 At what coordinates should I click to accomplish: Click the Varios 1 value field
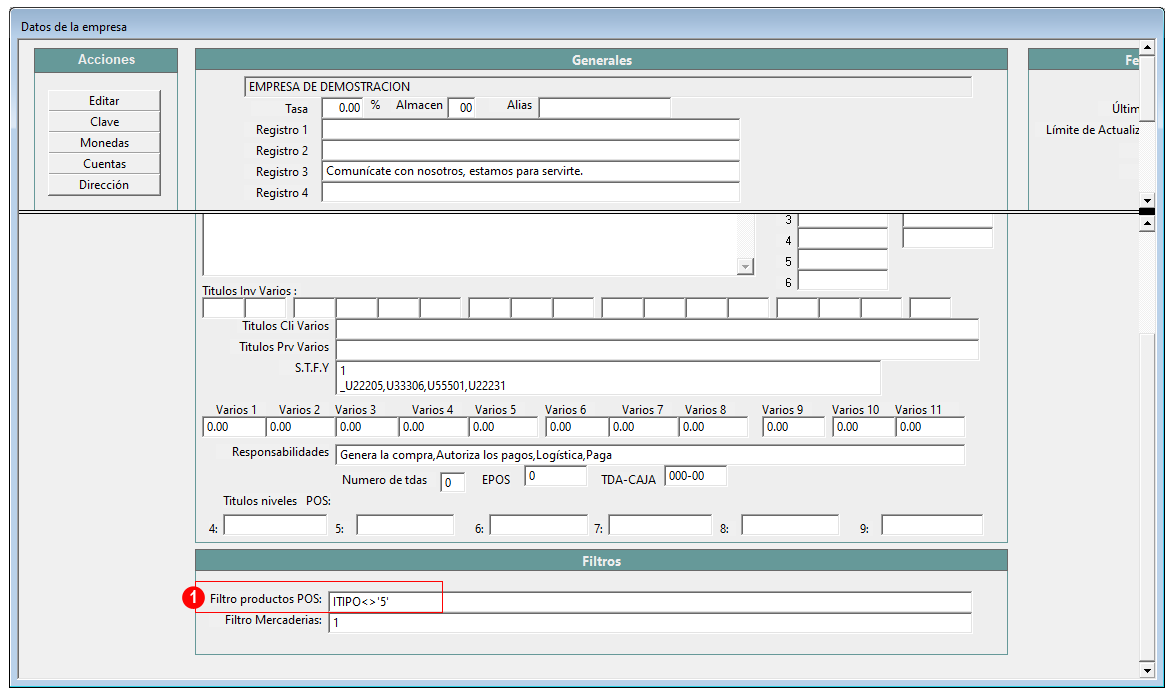[233, 427]
